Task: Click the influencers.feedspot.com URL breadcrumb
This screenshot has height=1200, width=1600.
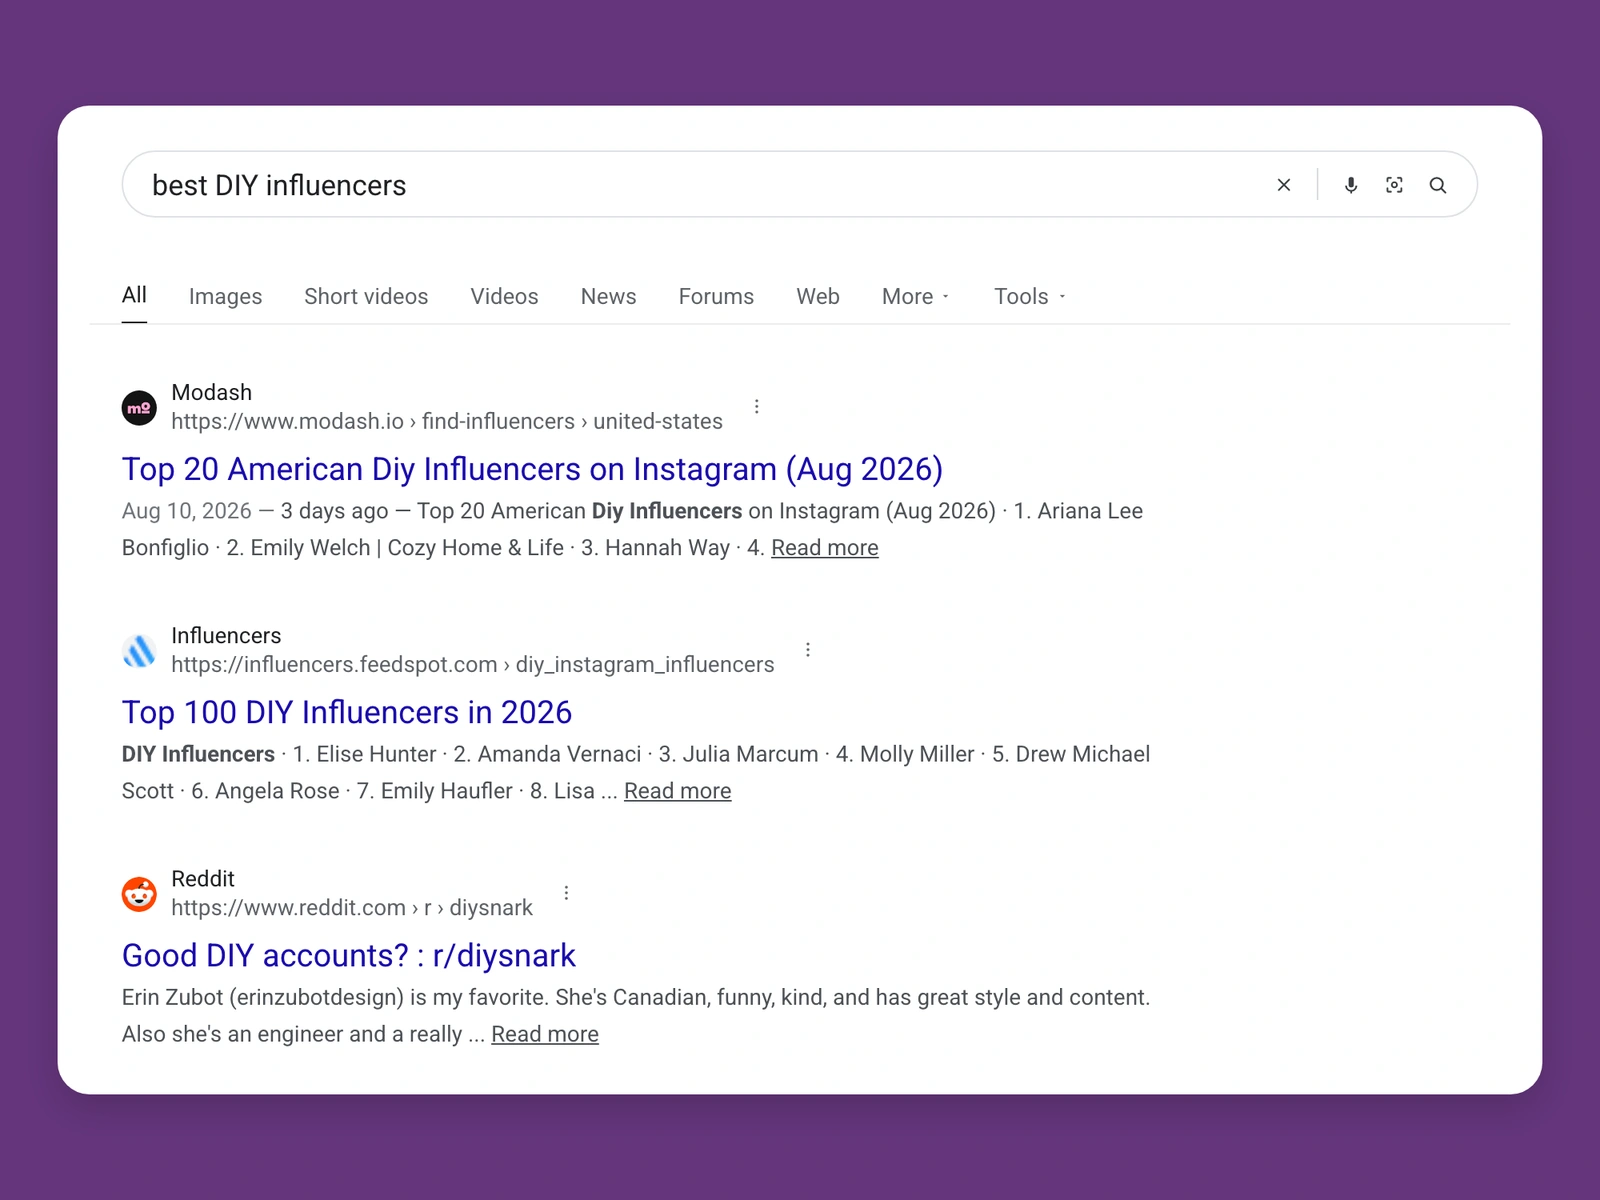Action: pos(473,664)
